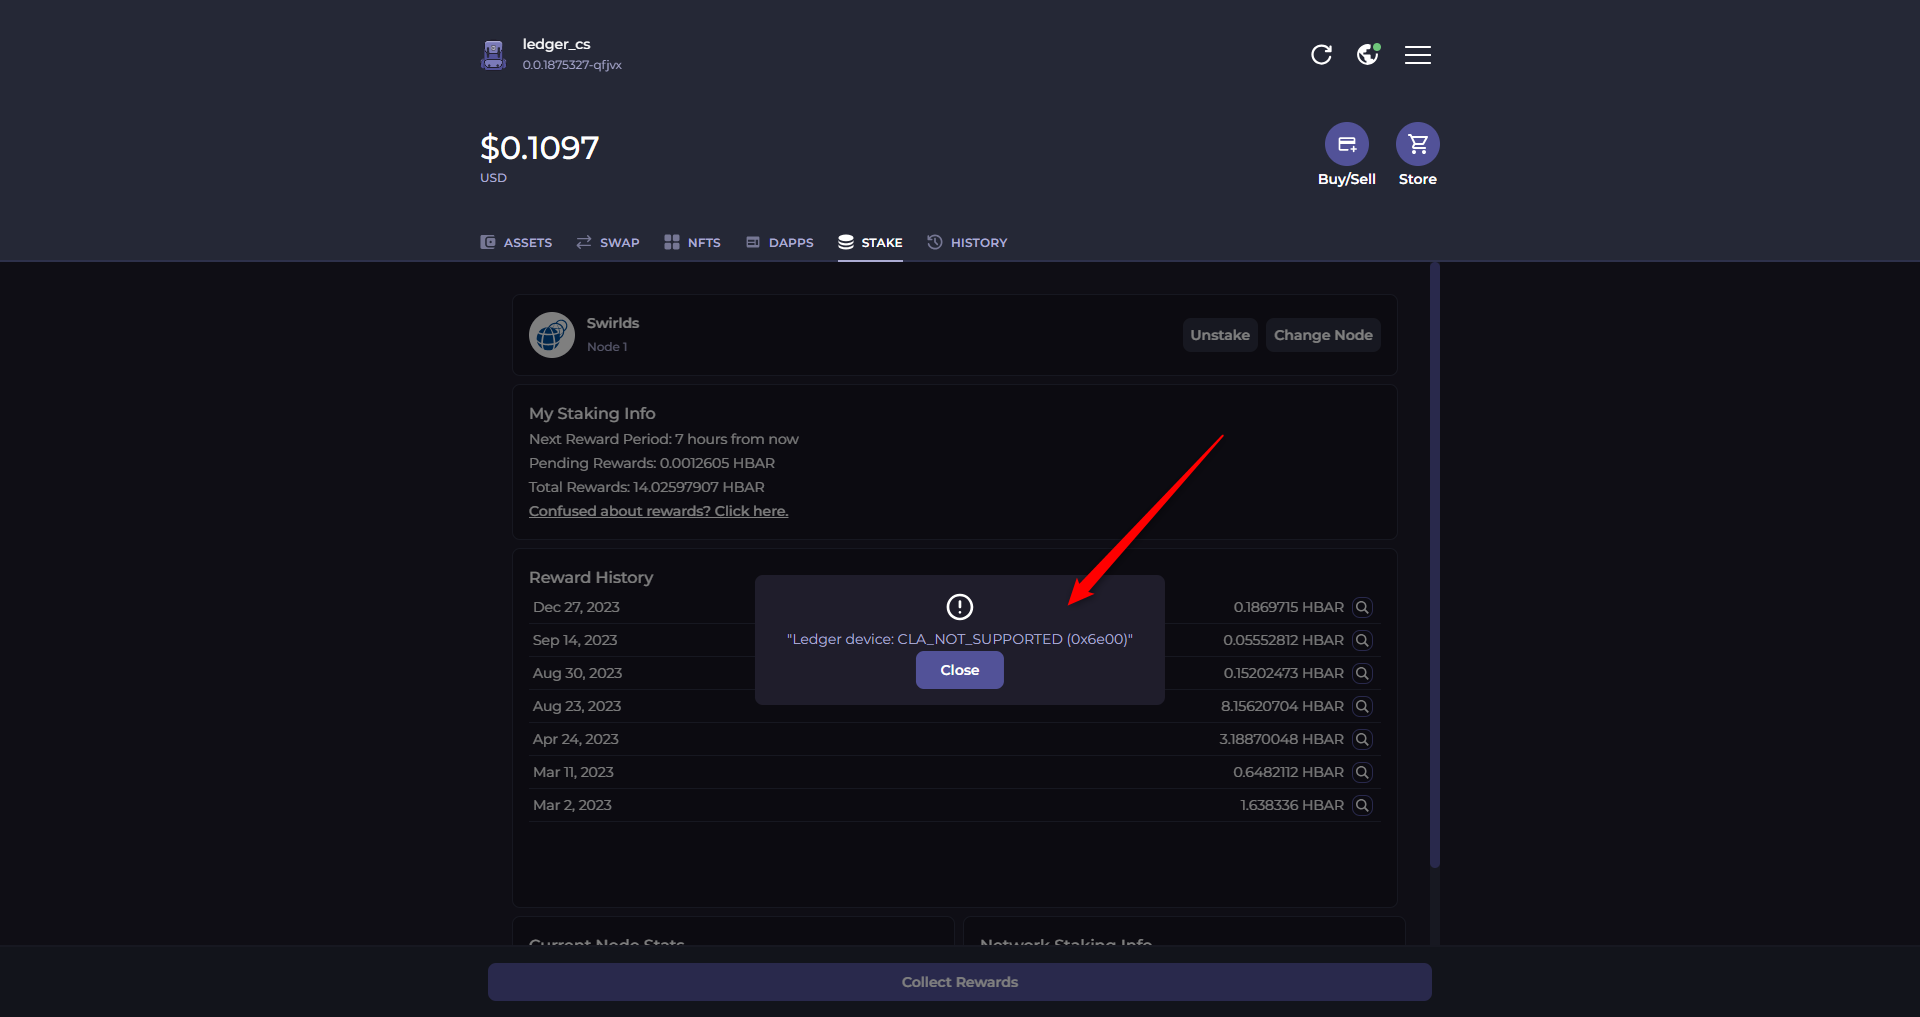This screenshot has width=1920, height=1017.
Task: Click the alert icon in the error dialog
Action: click(x=959, y=606)
